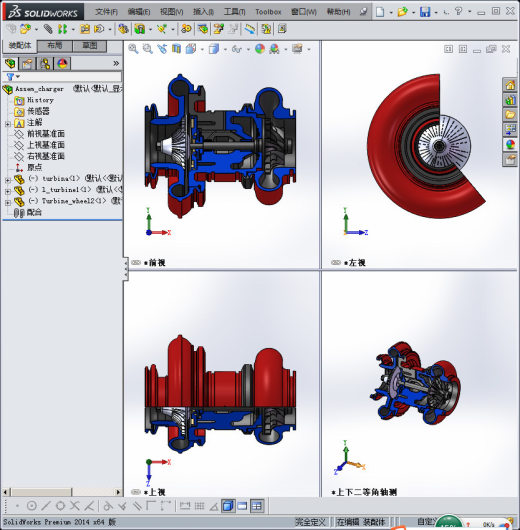Expand the New document dropdown arrow
This screenshot has height=530, width=520.
click(391, 13)
